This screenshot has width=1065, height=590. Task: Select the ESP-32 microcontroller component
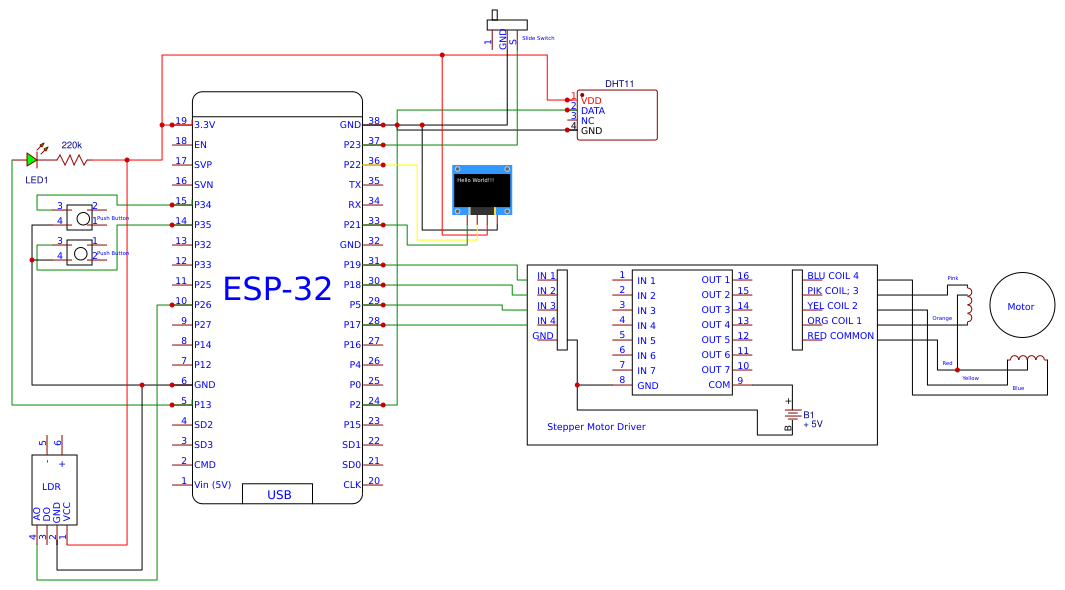point(280,290)
